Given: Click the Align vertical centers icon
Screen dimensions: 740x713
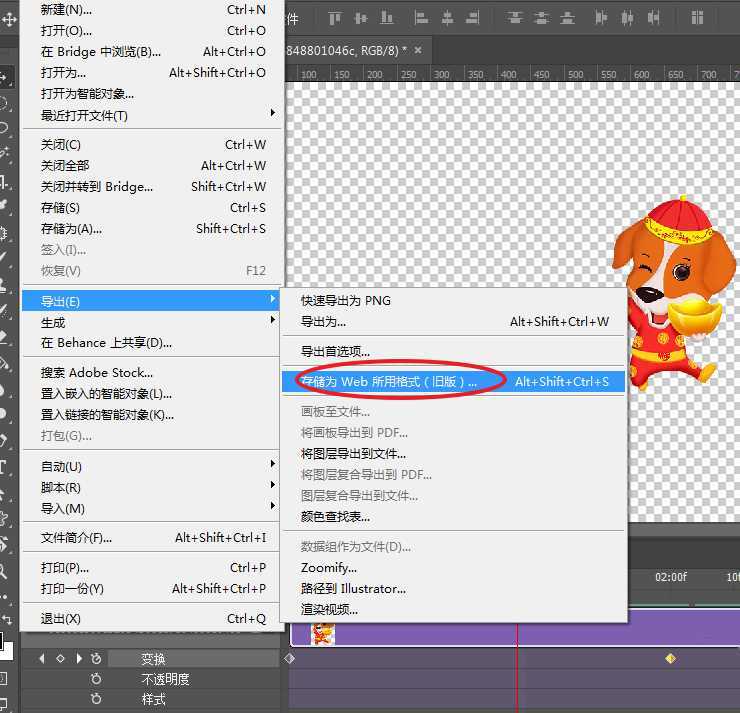Looking at the screenshot, I should (361, 18).
